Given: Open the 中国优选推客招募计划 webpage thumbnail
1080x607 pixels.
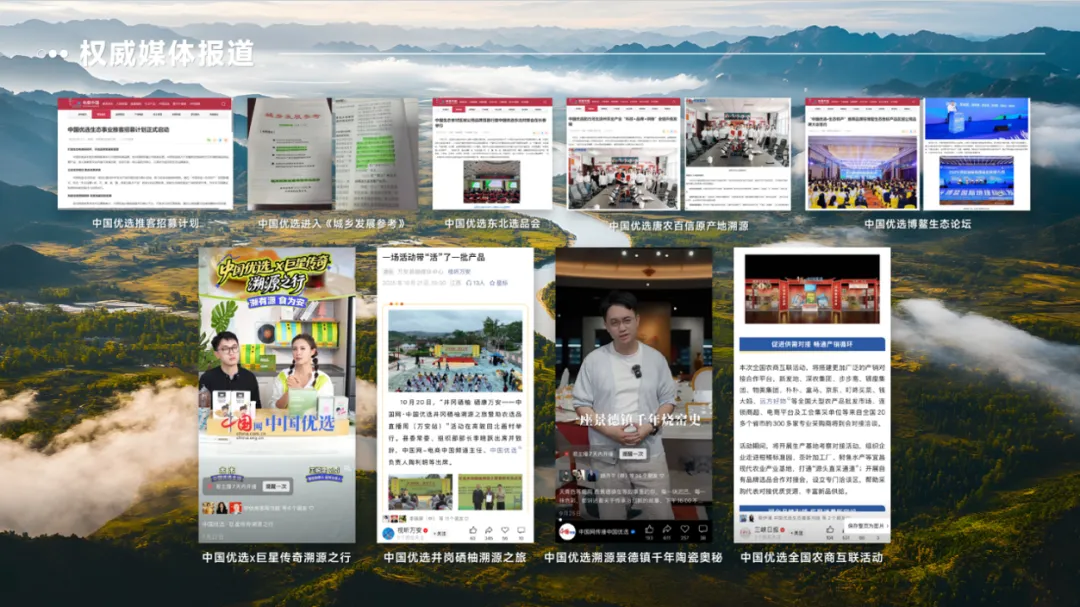Looking at the screenshot, I should pyautogui.click(x=145, y=154).
